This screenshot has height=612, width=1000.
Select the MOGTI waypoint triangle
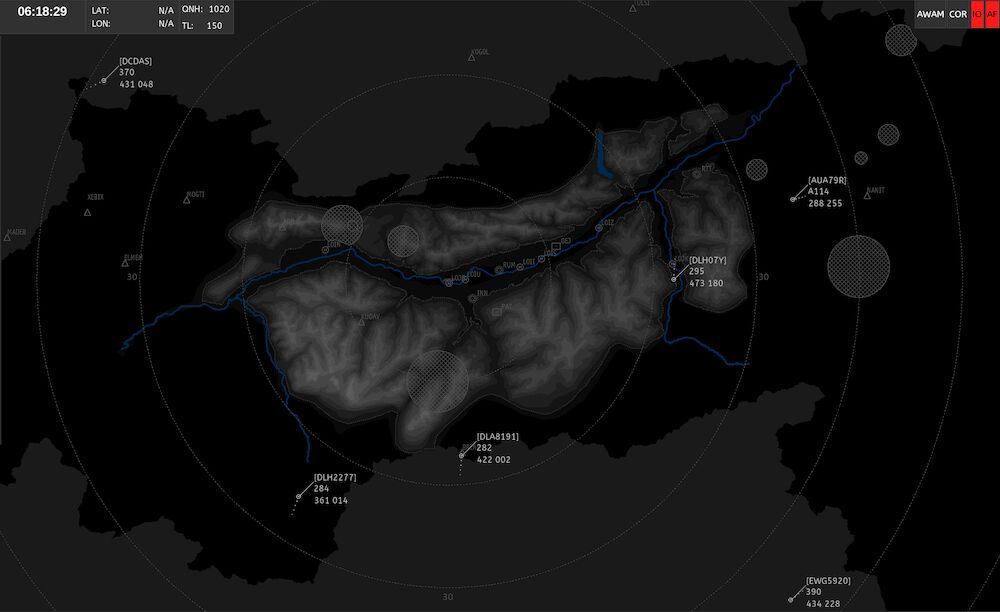pos(186,200)
